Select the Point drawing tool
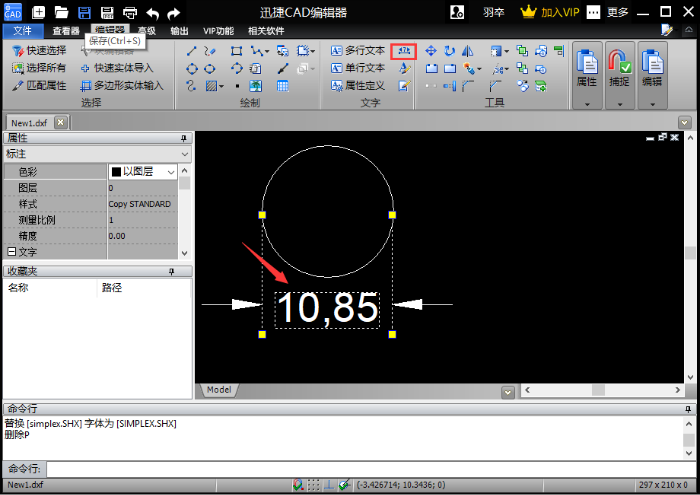 pos(237,86)
